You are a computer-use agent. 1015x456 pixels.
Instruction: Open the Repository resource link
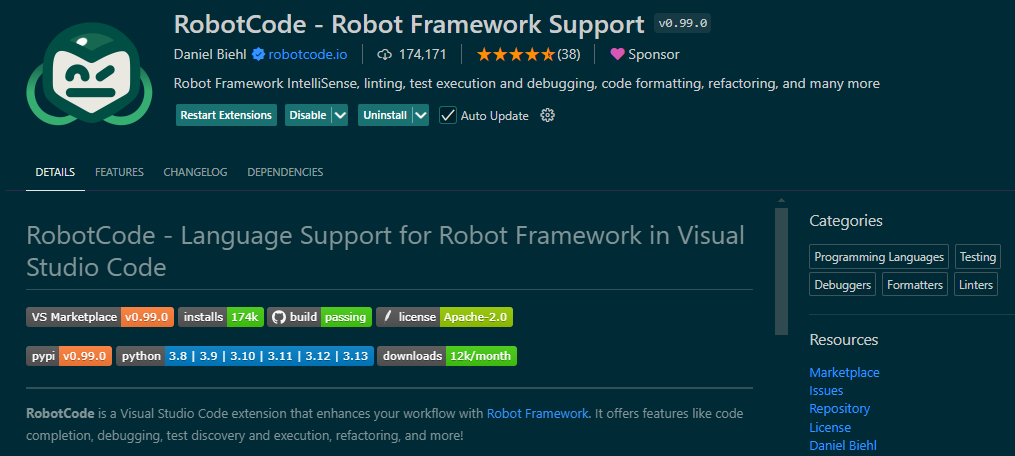tap(839, 409)
